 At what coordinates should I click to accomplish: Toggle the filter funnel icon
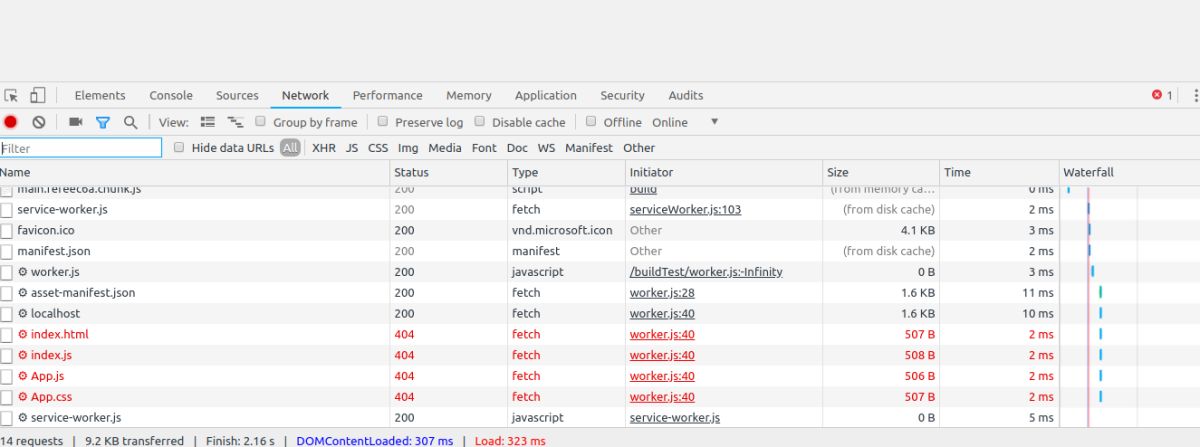(x=102, y=122)
